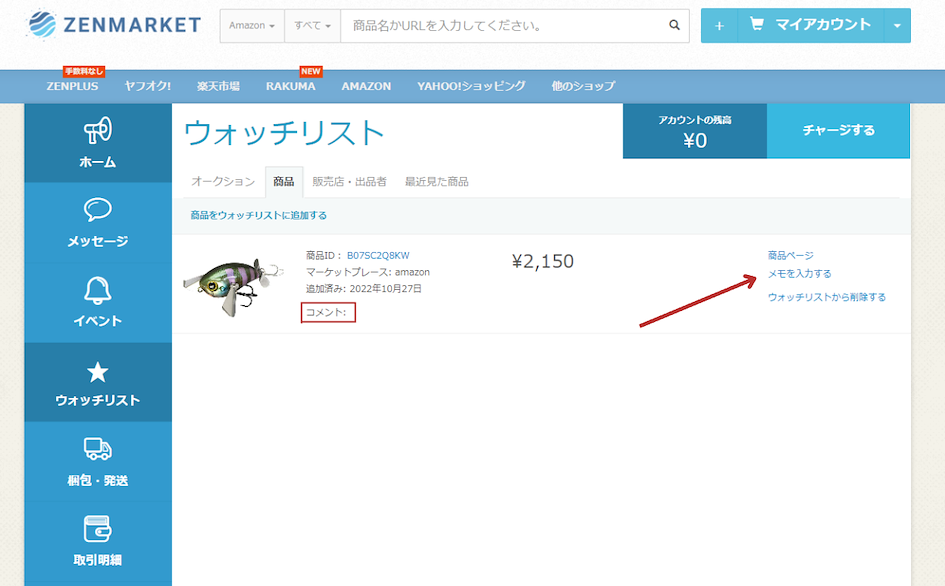Screen dimensions: 945x586
Task: Click the ウォッチリスト page heading
Action: tap(284, 133)
